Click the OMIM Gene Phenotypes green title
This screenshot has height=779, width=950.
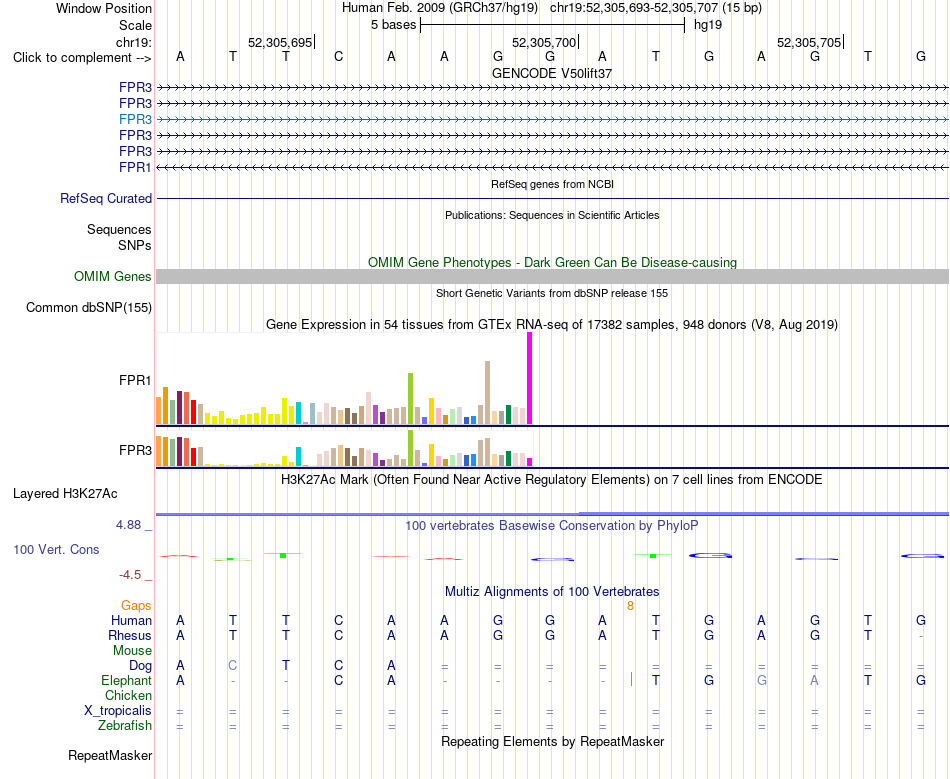tap(552, 262)
